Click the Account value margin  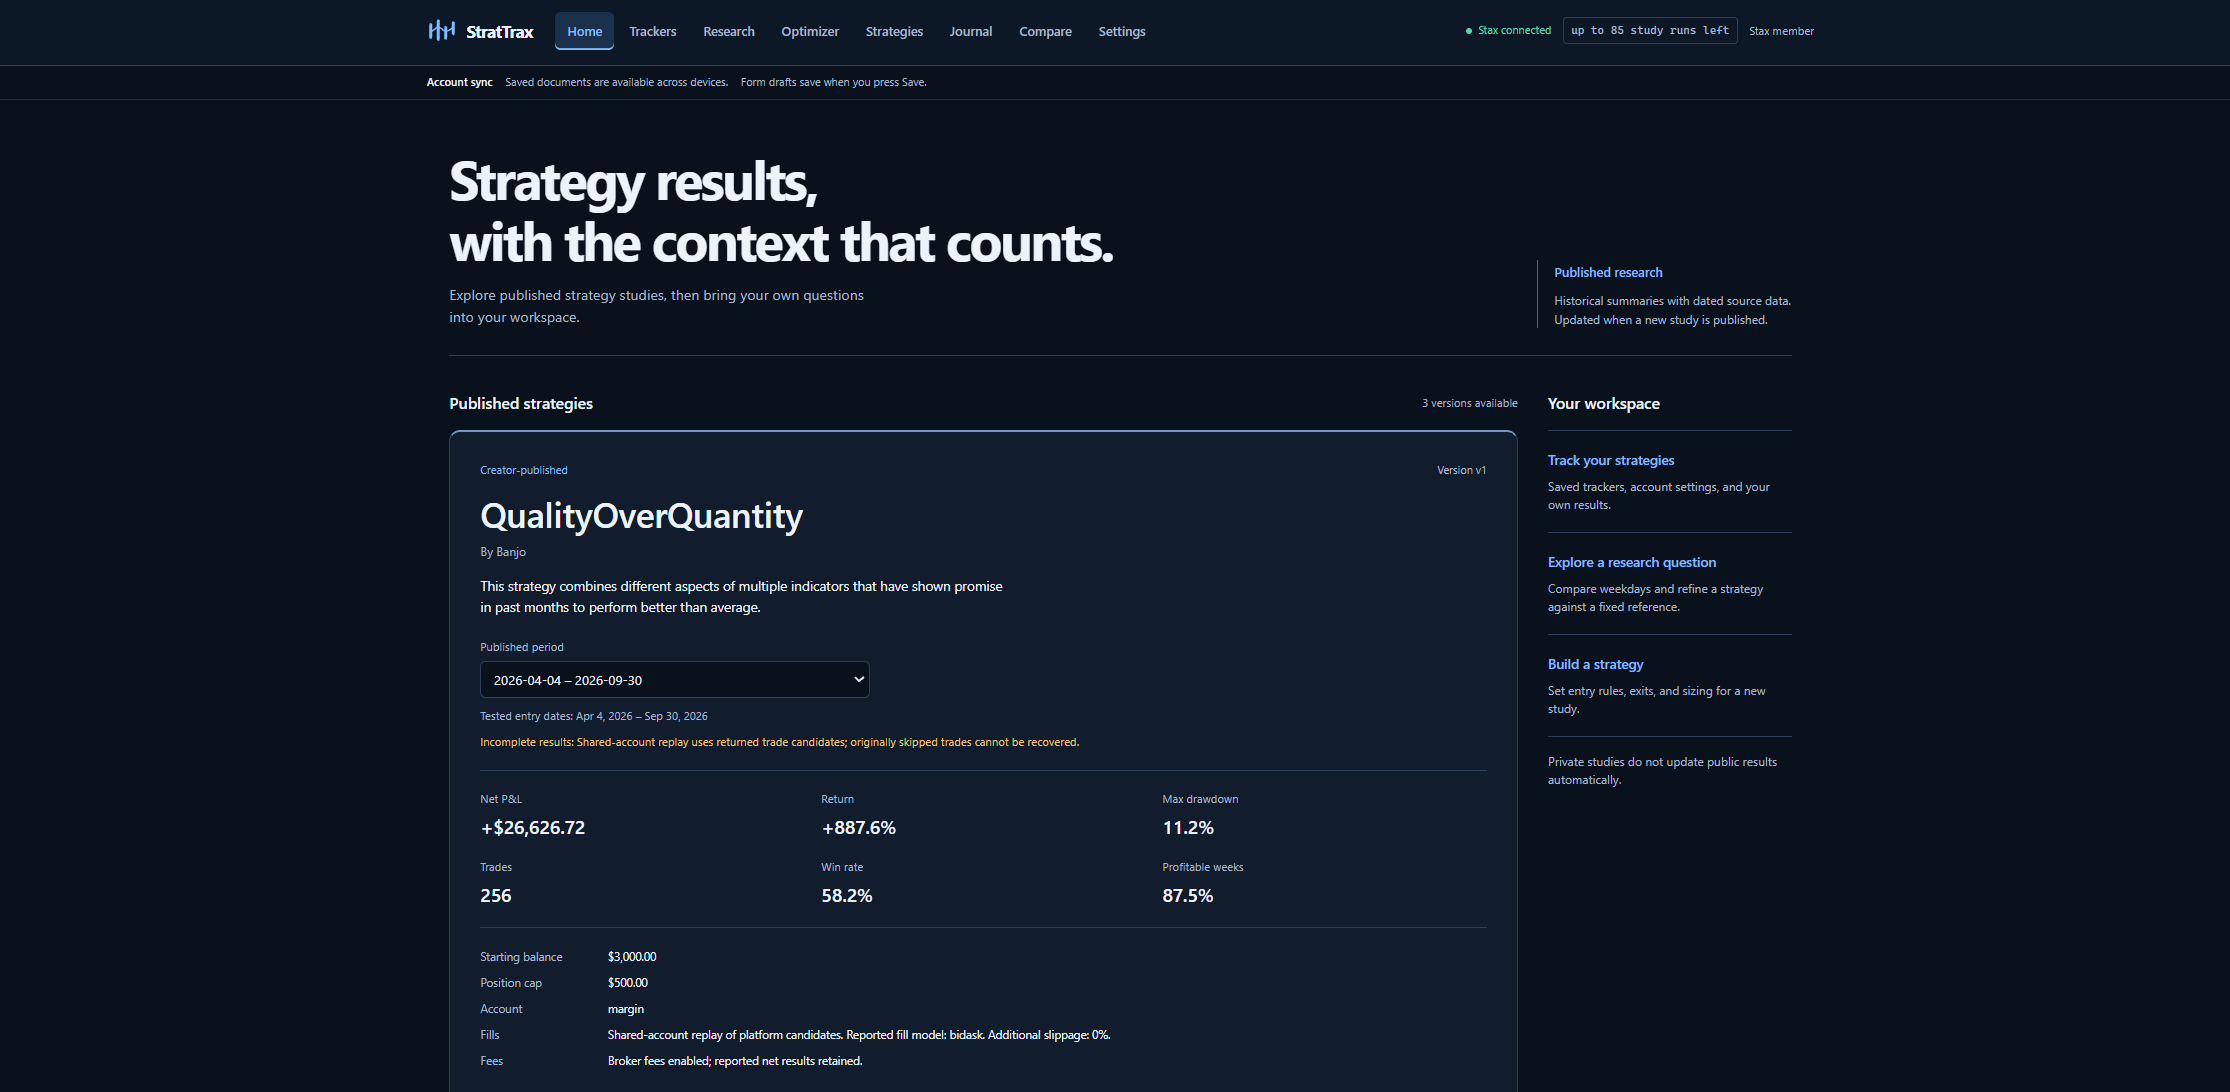point(625,1009)
